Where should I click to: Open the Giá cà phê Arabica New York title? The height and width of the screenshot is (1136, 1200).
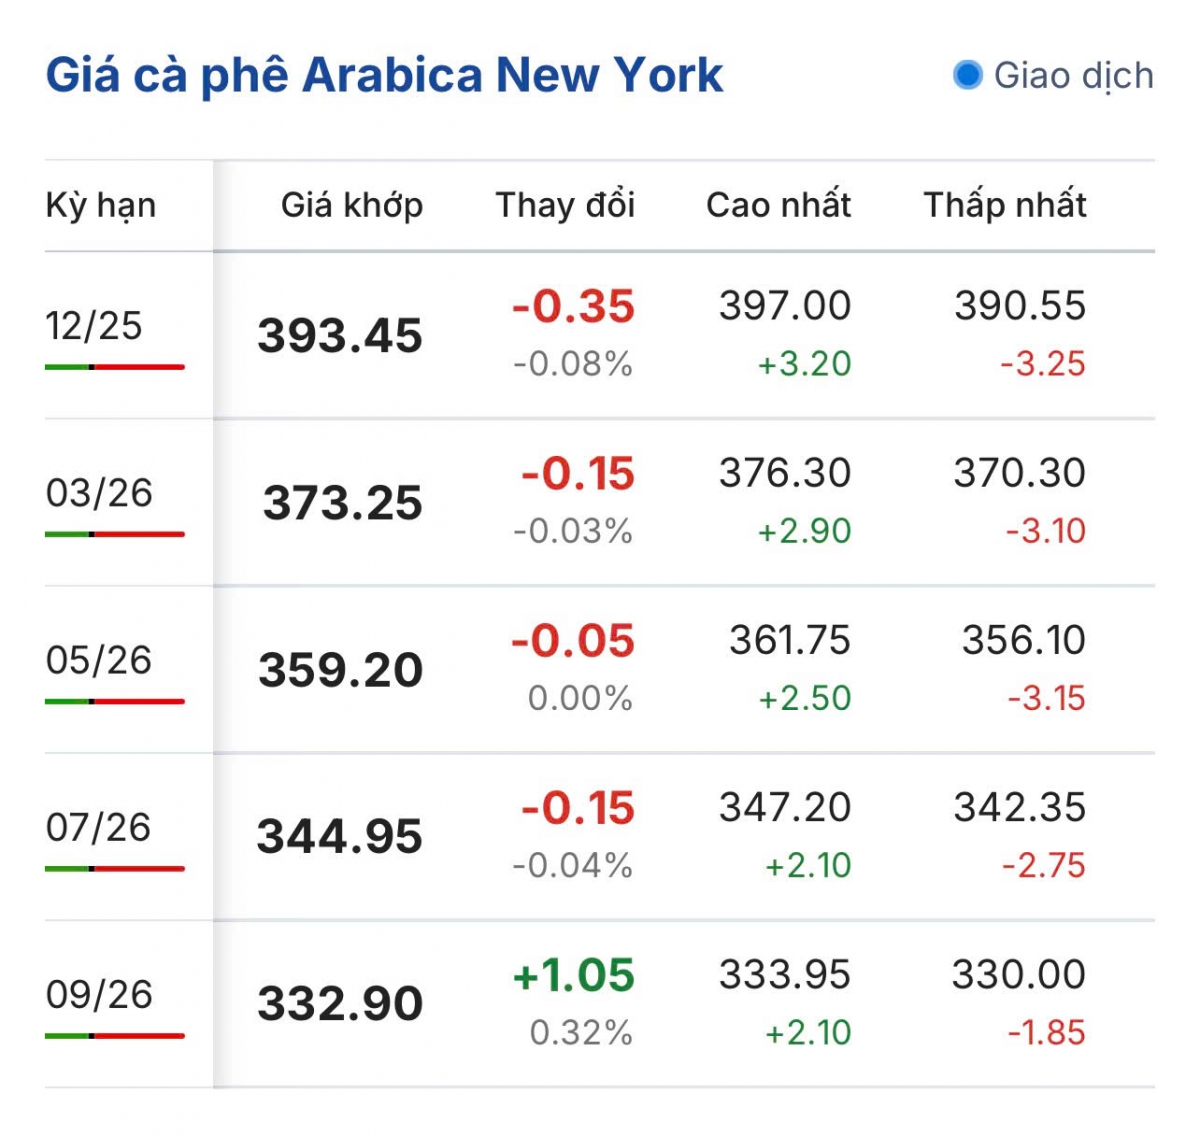384,76
